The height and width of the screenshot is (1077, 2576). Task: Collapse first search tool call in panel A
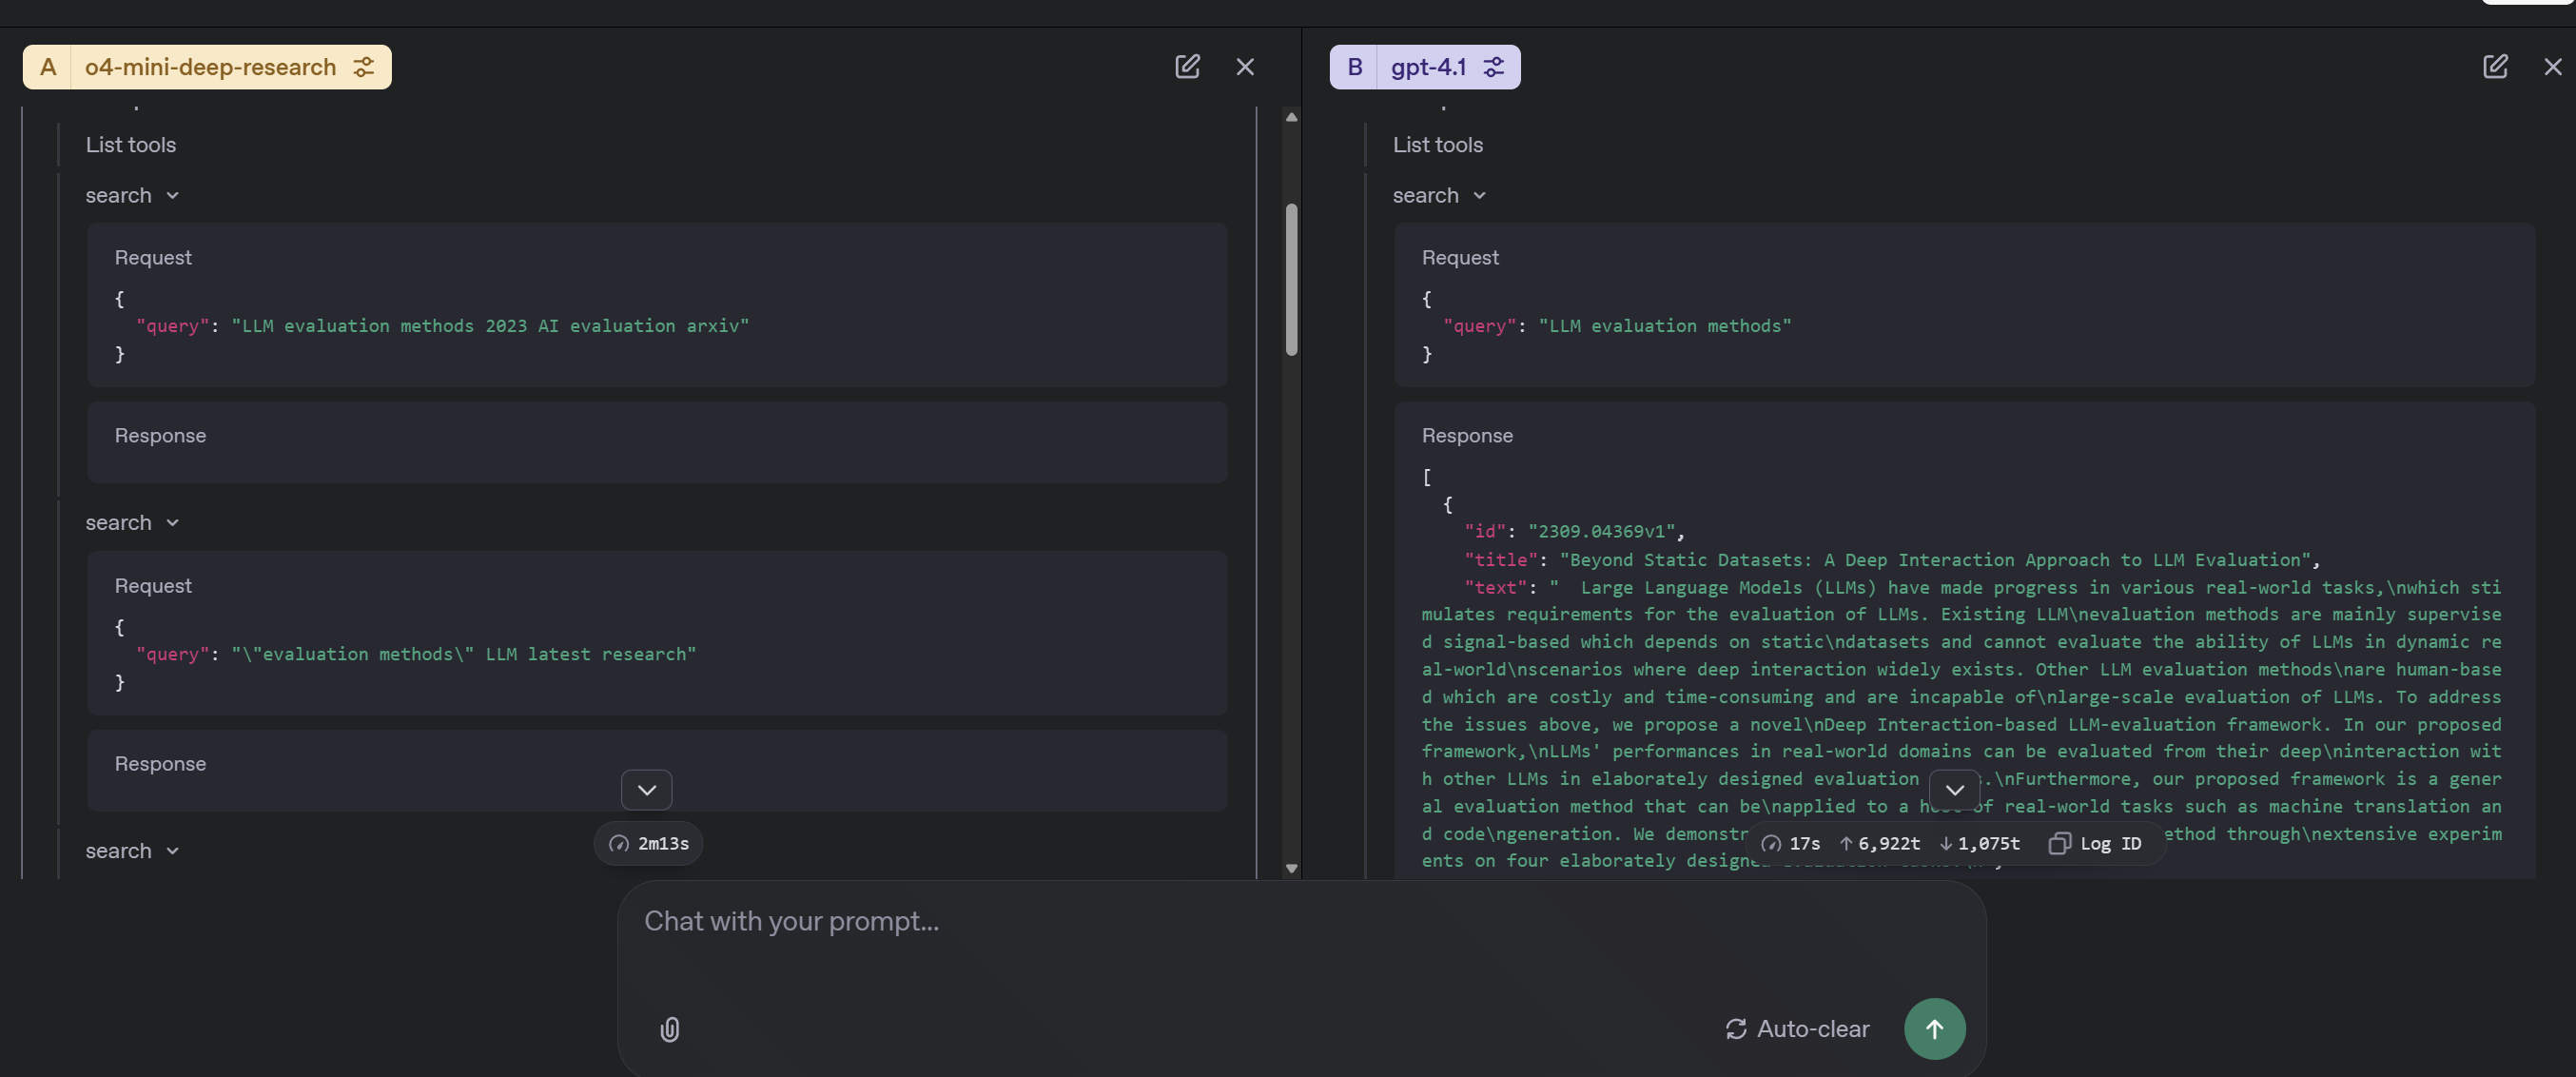(132, 196)
